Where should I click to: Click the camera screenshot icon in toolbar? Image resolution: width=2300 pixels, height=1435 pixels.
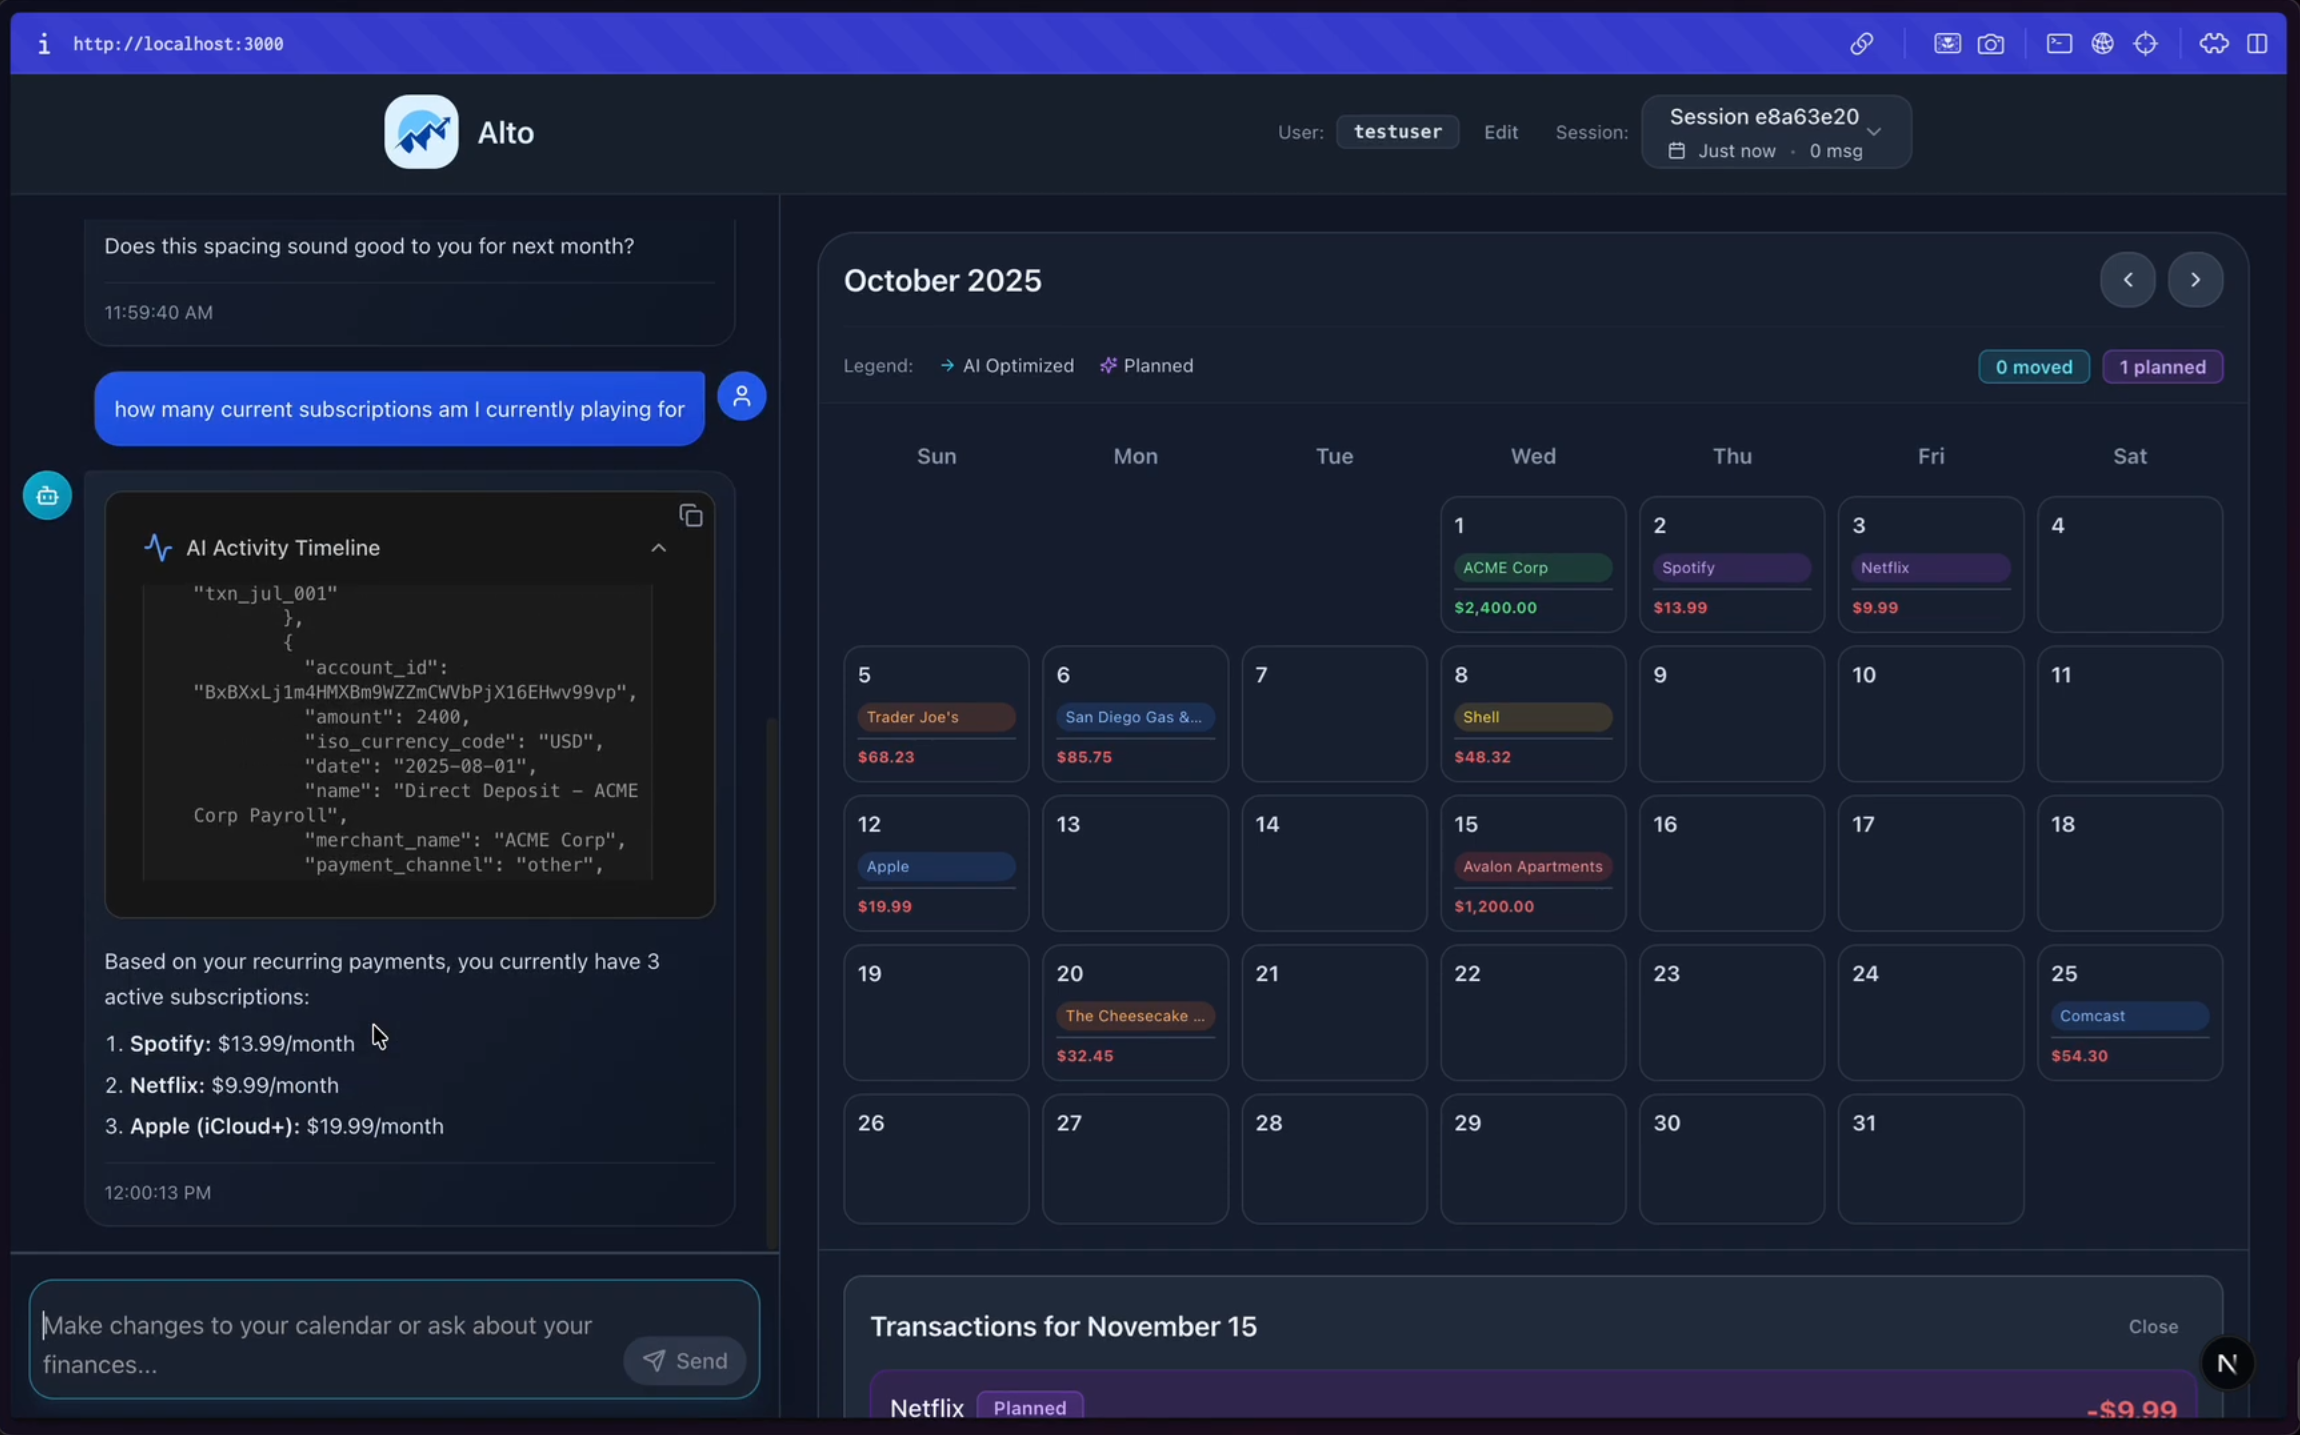[1990, 44]
